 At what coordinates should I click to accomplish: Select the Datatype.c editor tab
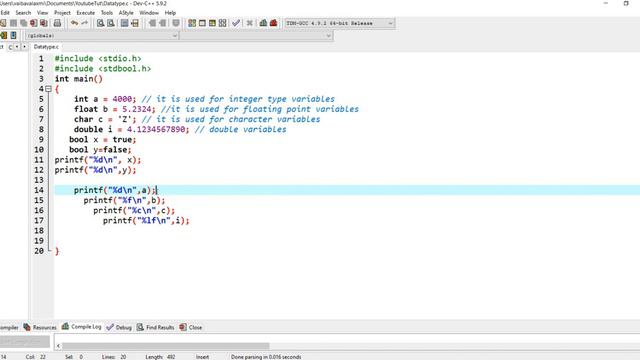46,47
